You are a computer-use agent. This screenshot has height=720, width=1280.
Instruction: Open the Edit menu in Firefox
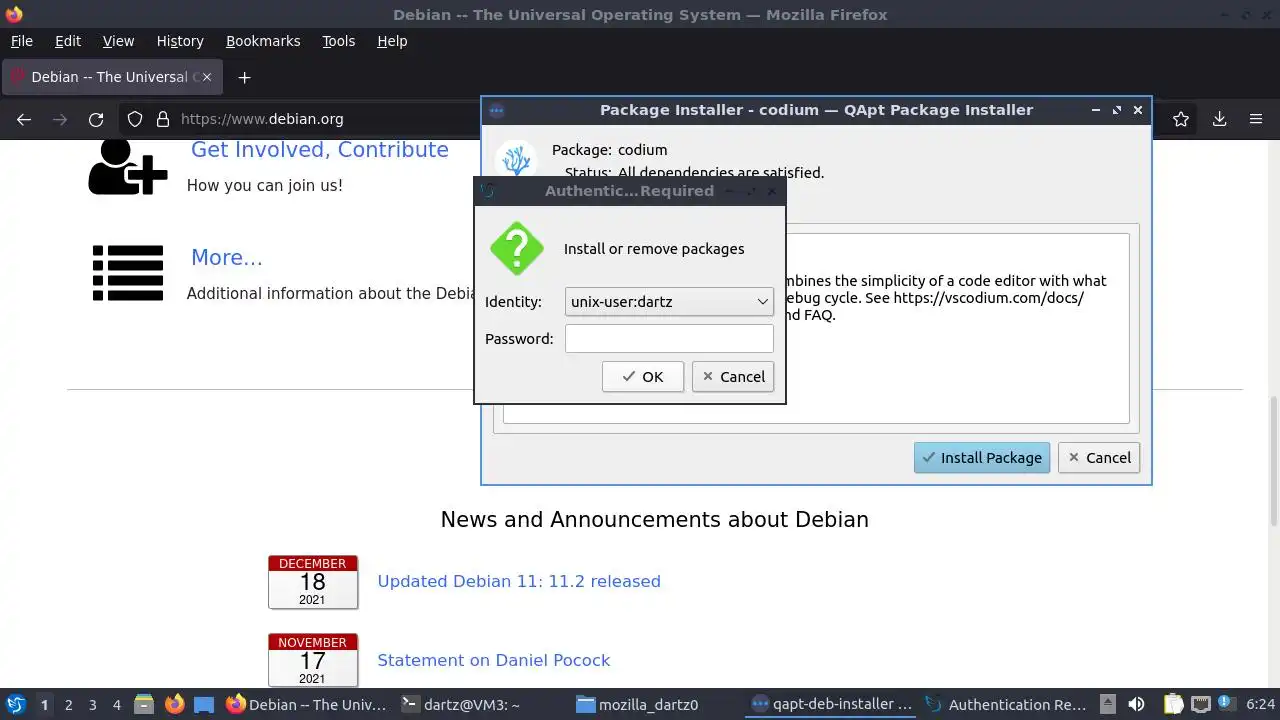pyautogui.click(x=68, y=41)
